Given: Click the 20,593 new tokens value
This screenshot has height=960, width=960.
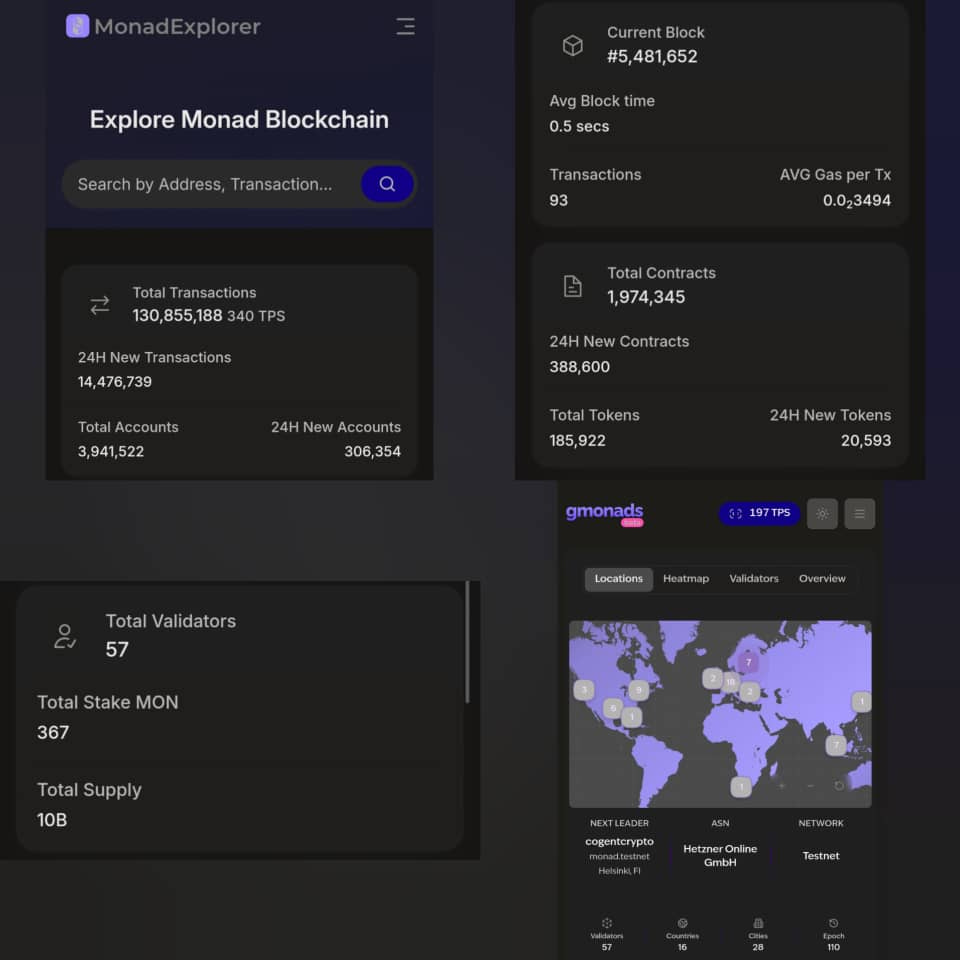Looking at the screenshot, I should point(866,440).
